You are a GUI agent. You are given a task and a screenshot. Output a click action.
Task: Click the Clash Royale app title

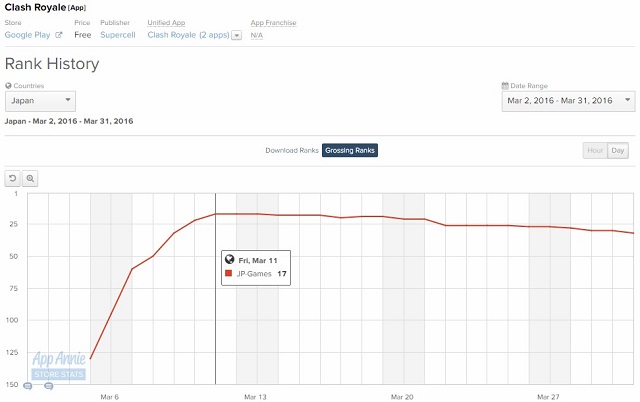coord(35,7)
